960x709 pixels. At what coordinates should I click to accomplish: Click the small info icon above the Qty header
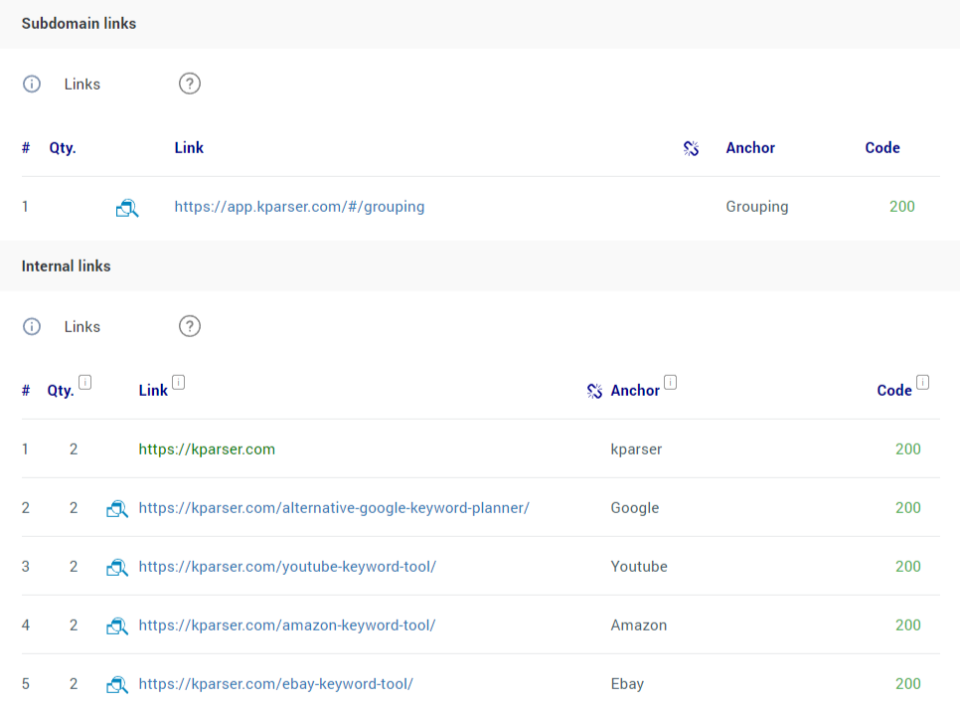(84, 380)
